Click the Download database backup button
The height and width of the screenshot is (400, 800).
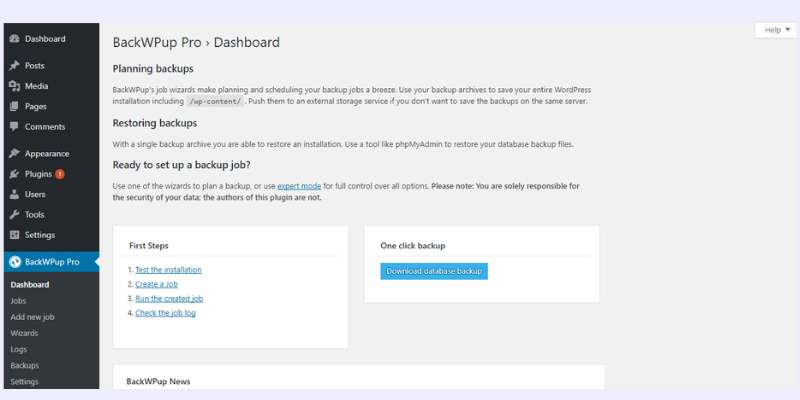click(x=434, y=271)
